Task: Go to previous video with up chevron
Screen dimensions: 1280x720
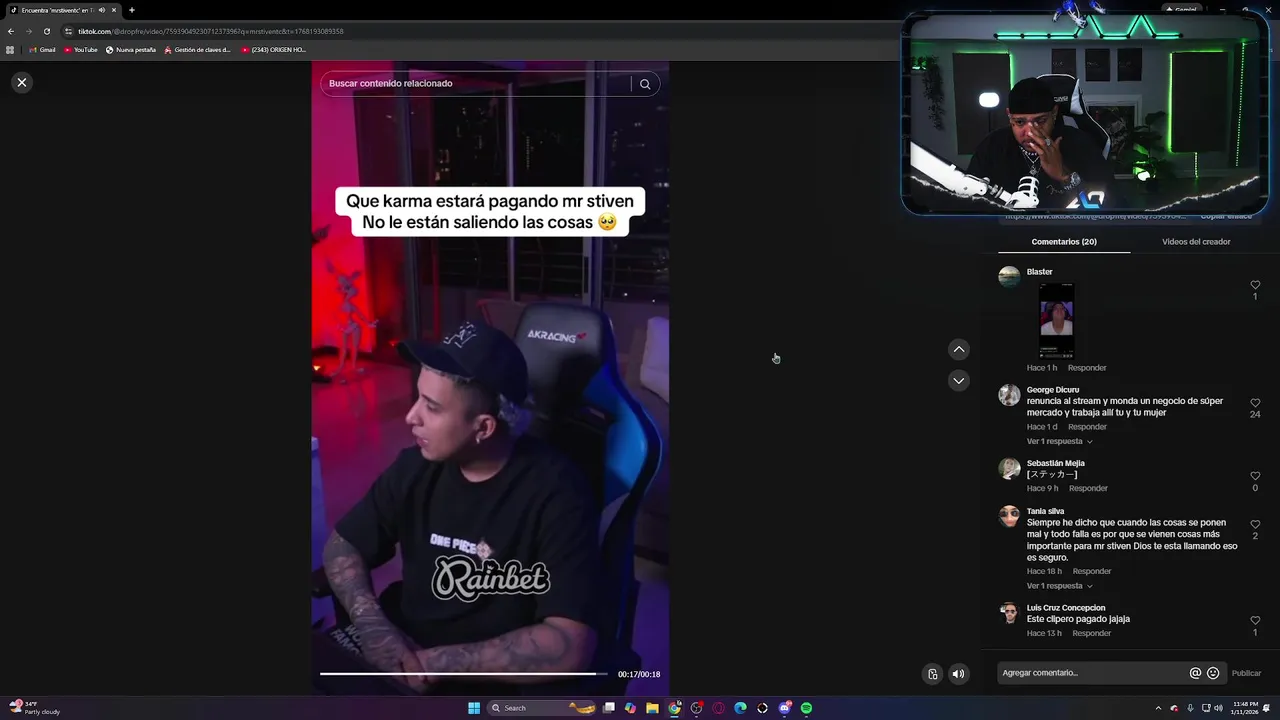Action: click(x=959, y=349)
